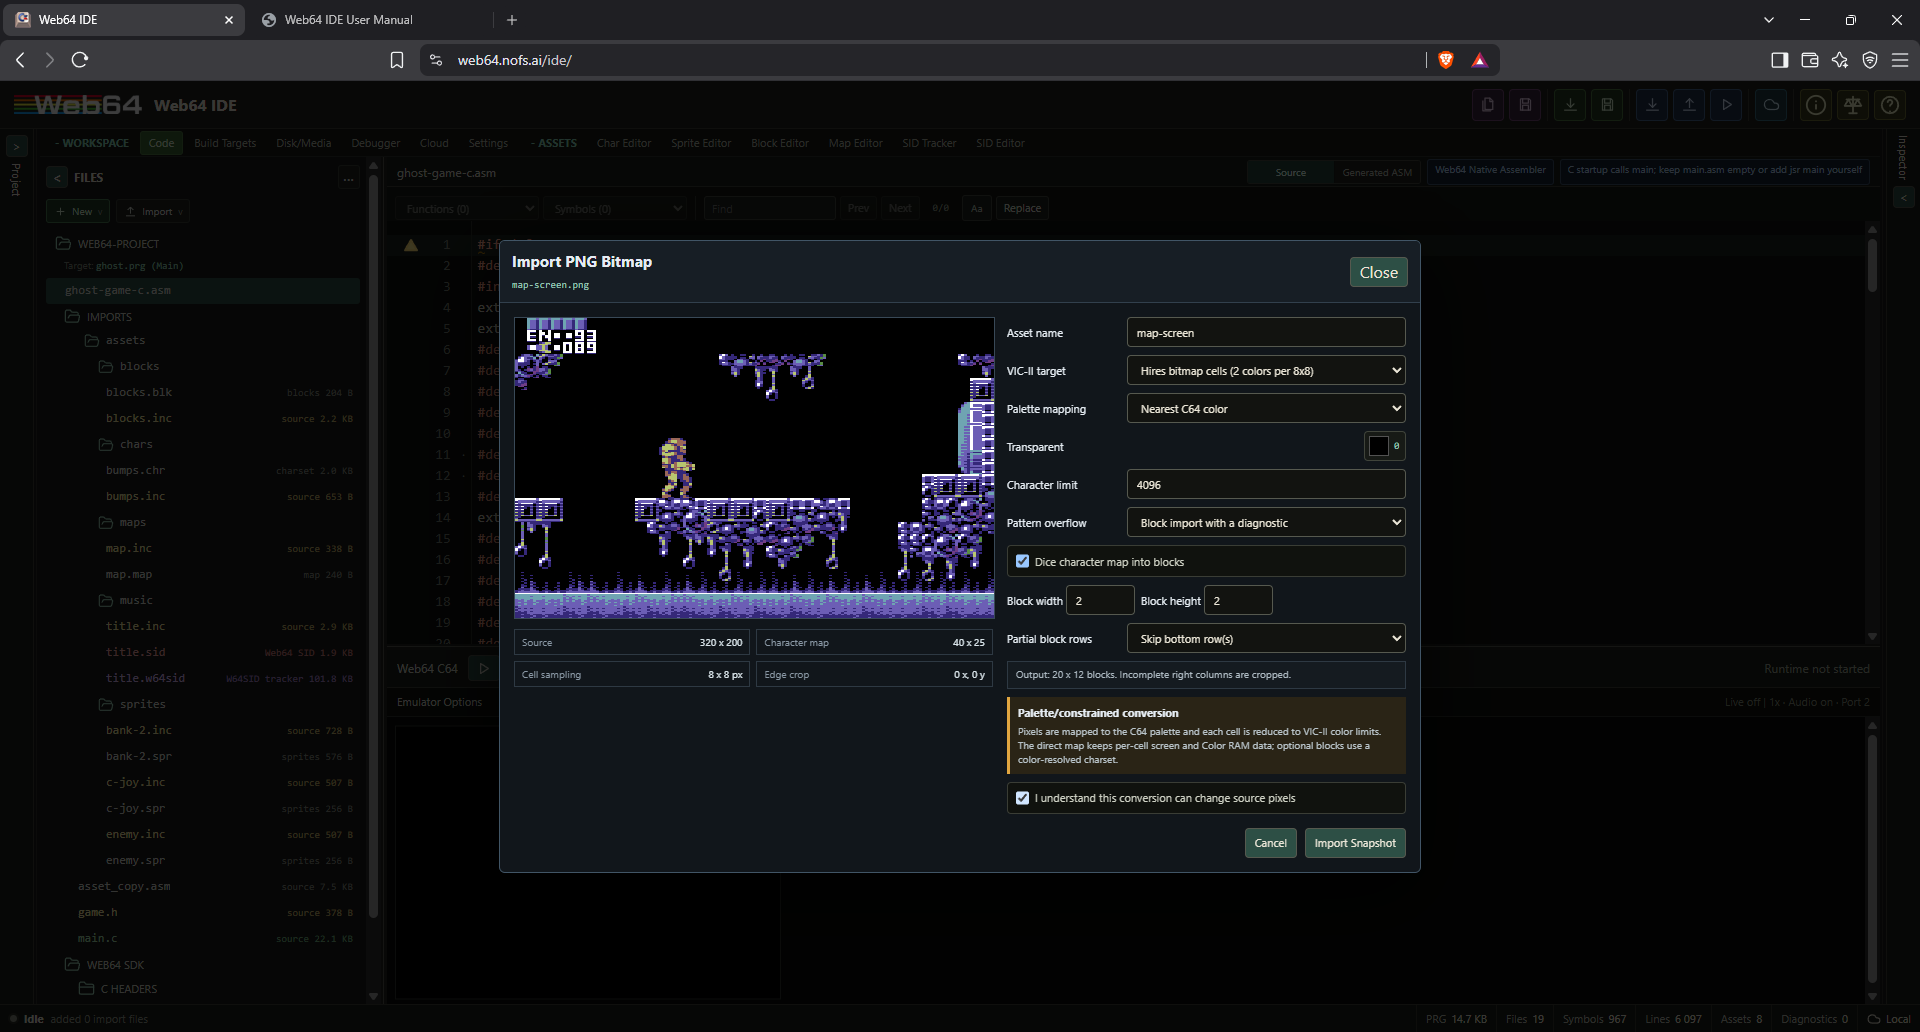Expand the Inspector panel arrow
The image size is (1920, 1032).
(1903, 198)
